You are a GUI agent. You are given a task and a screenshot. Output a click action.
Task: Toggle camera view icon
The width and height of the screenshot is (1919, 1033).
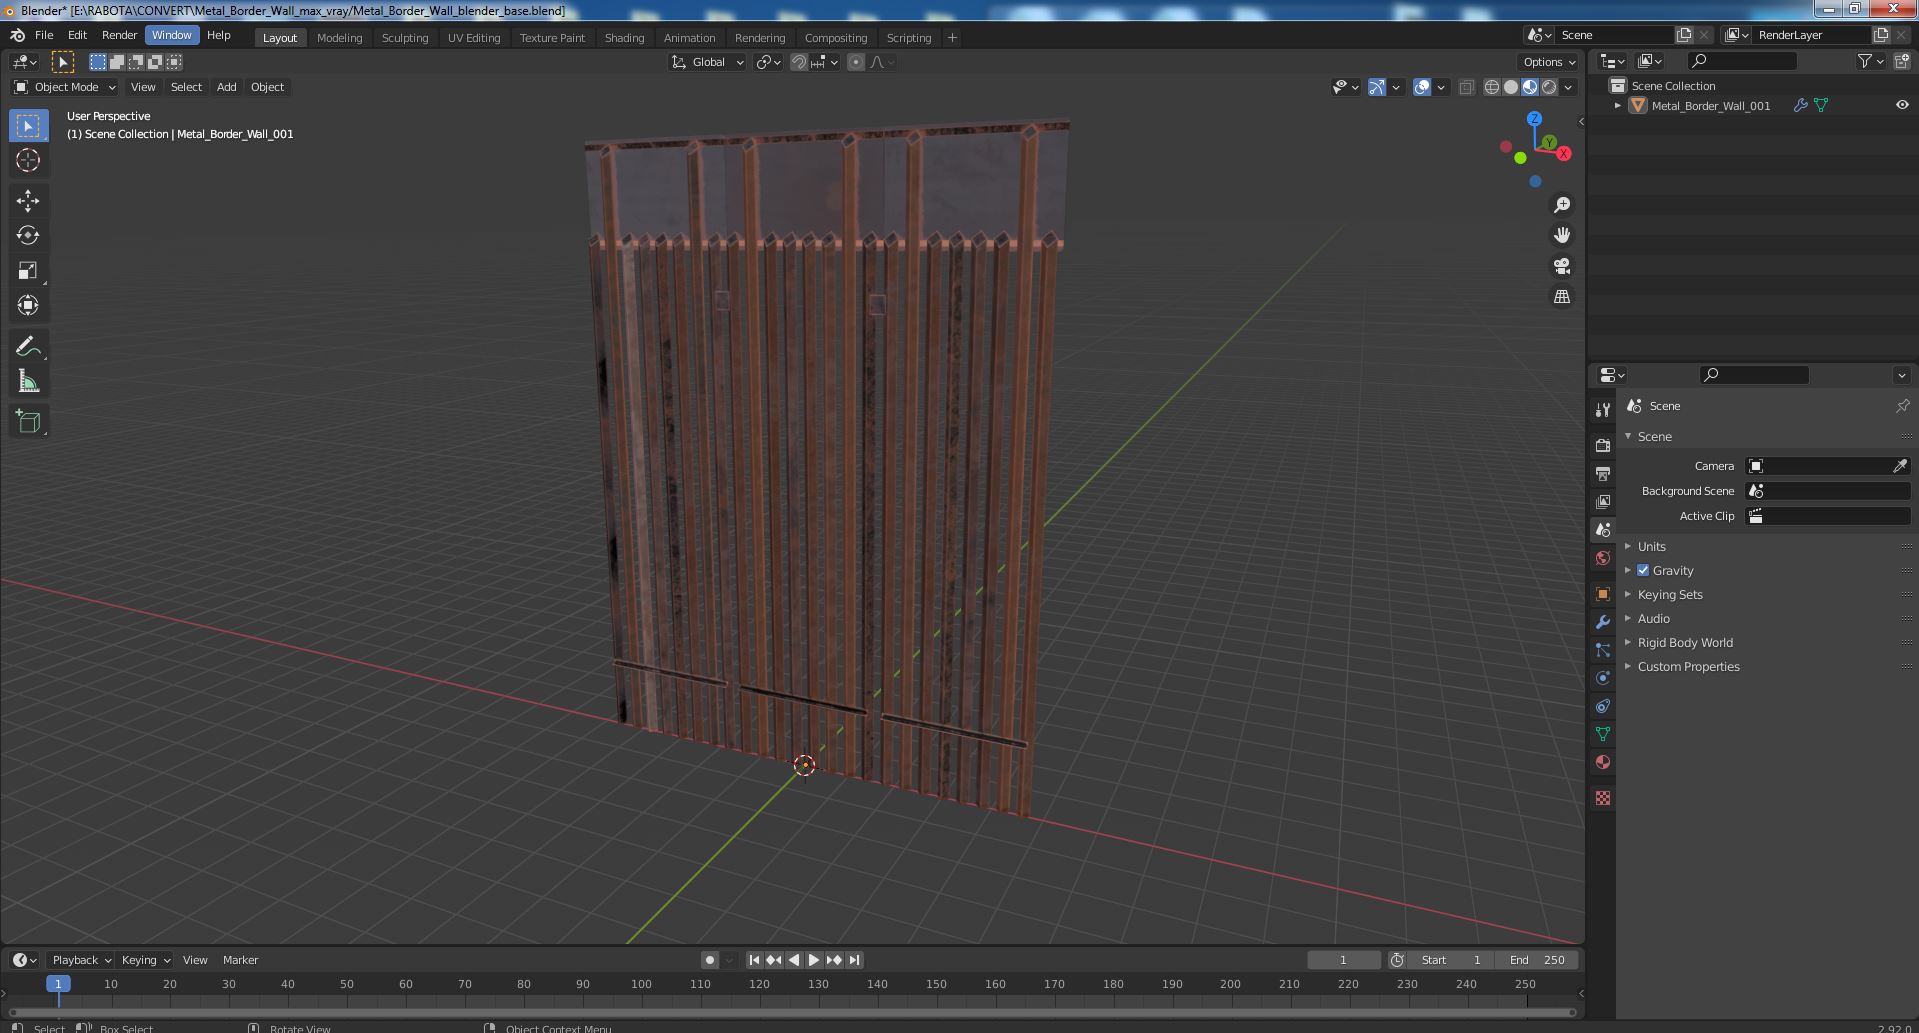click(x=1562, y=266)
